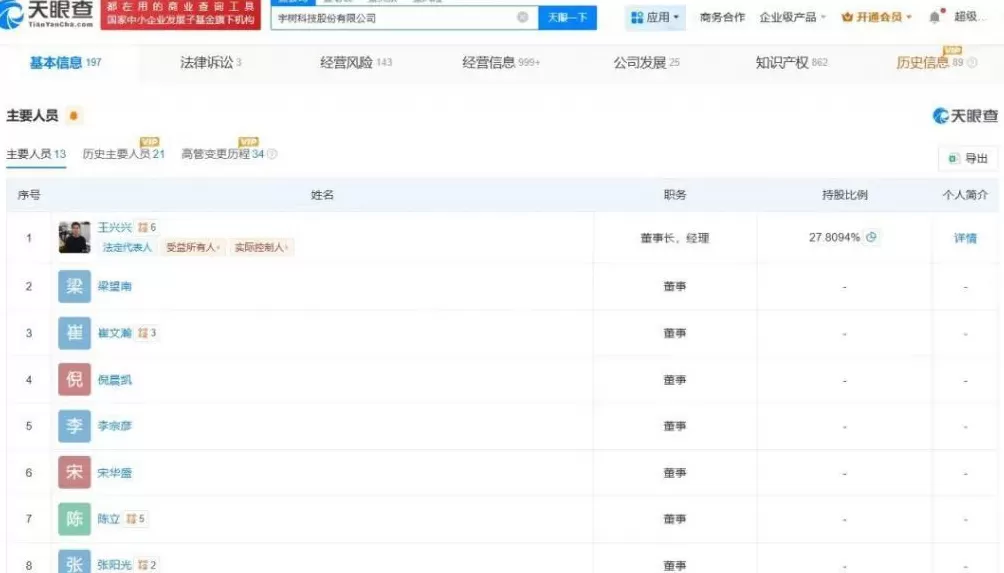Click the 导出 export button
This screenshot has height=573, width=1004.
968,158
